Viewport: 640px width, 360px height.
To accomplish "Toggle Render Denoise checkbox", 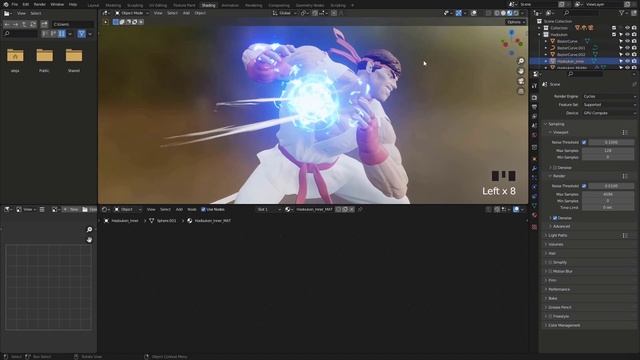I will pos(555,218).
